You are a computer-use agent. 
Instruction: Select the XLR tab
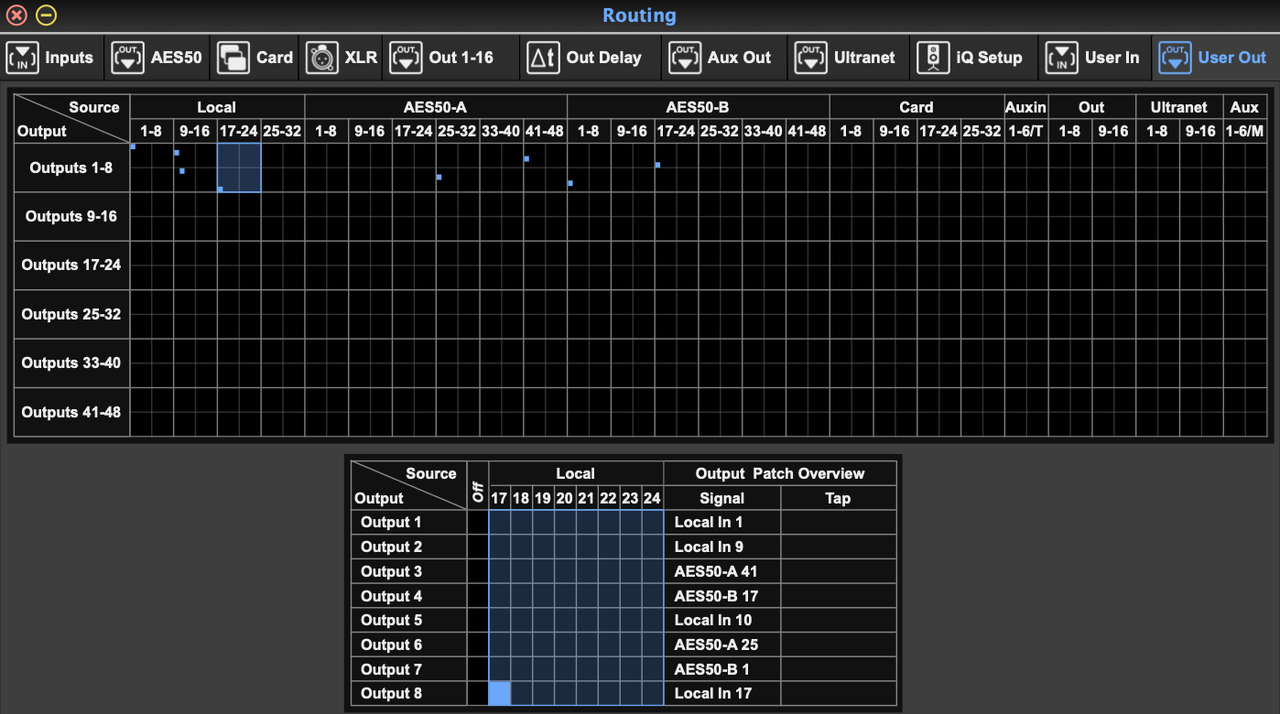pyautogui.click(x=342, y=57)
